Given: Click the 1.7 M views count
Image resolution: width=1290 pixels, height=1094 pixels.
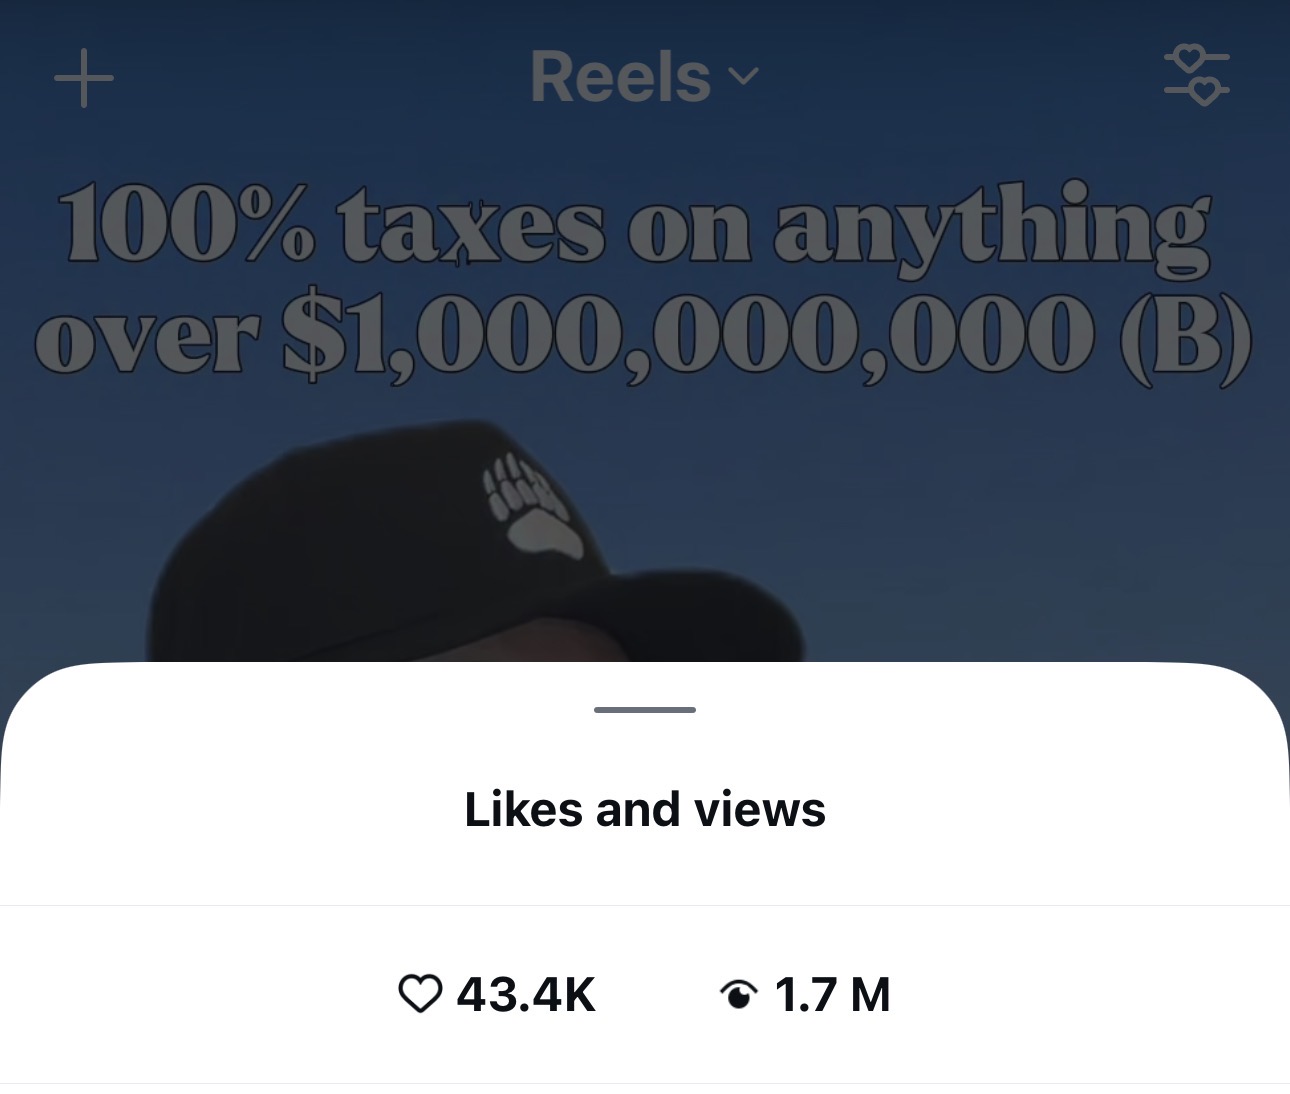Looking at the screenshot, I should [x=832, y=994].
